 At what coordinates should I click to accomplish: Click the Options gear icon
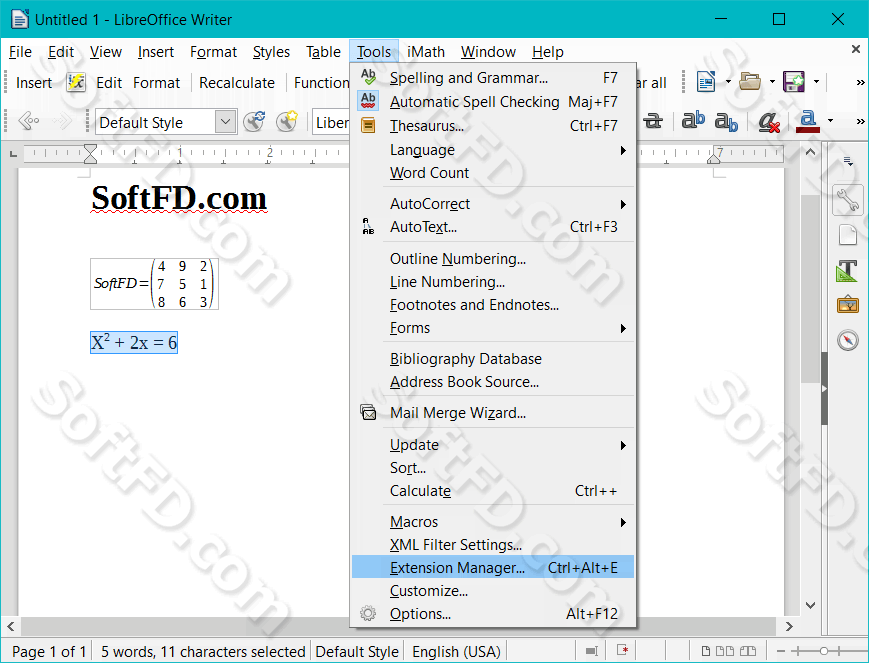[368, 614]
